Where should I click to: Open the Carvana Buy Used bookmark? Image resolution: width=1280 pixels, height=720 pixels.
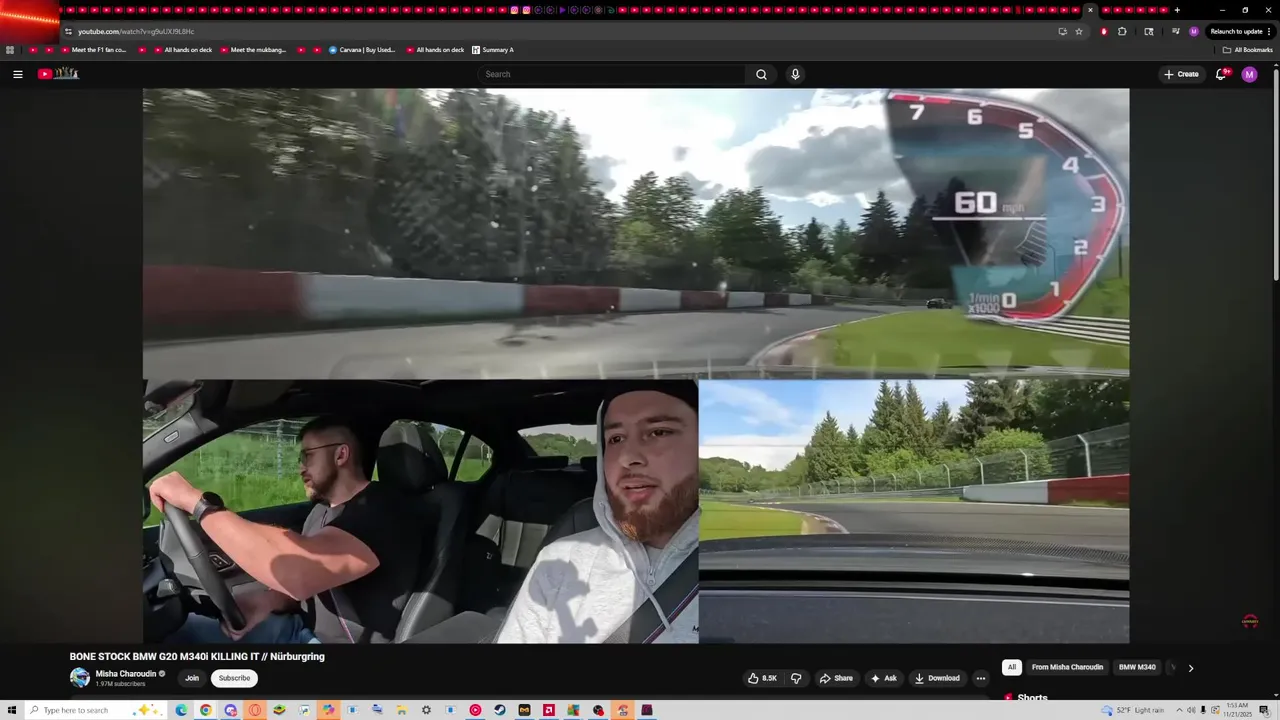[x=362, y=50]
